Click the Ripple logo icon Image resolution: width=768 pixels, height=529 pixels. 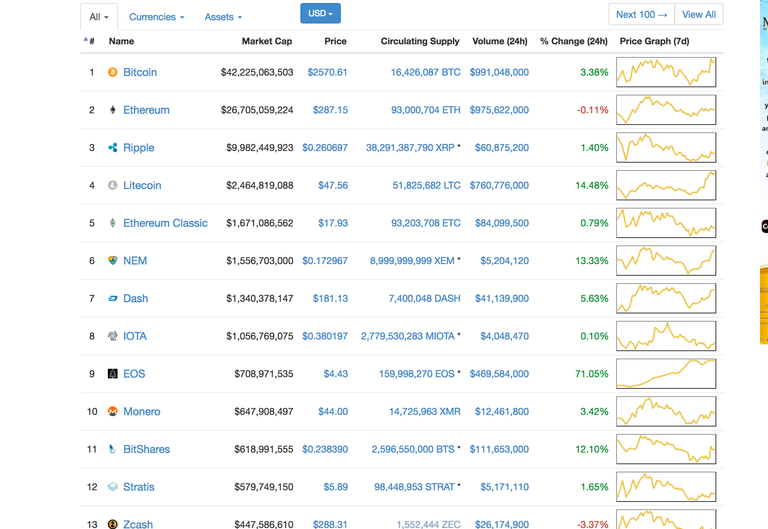(113, 148)
